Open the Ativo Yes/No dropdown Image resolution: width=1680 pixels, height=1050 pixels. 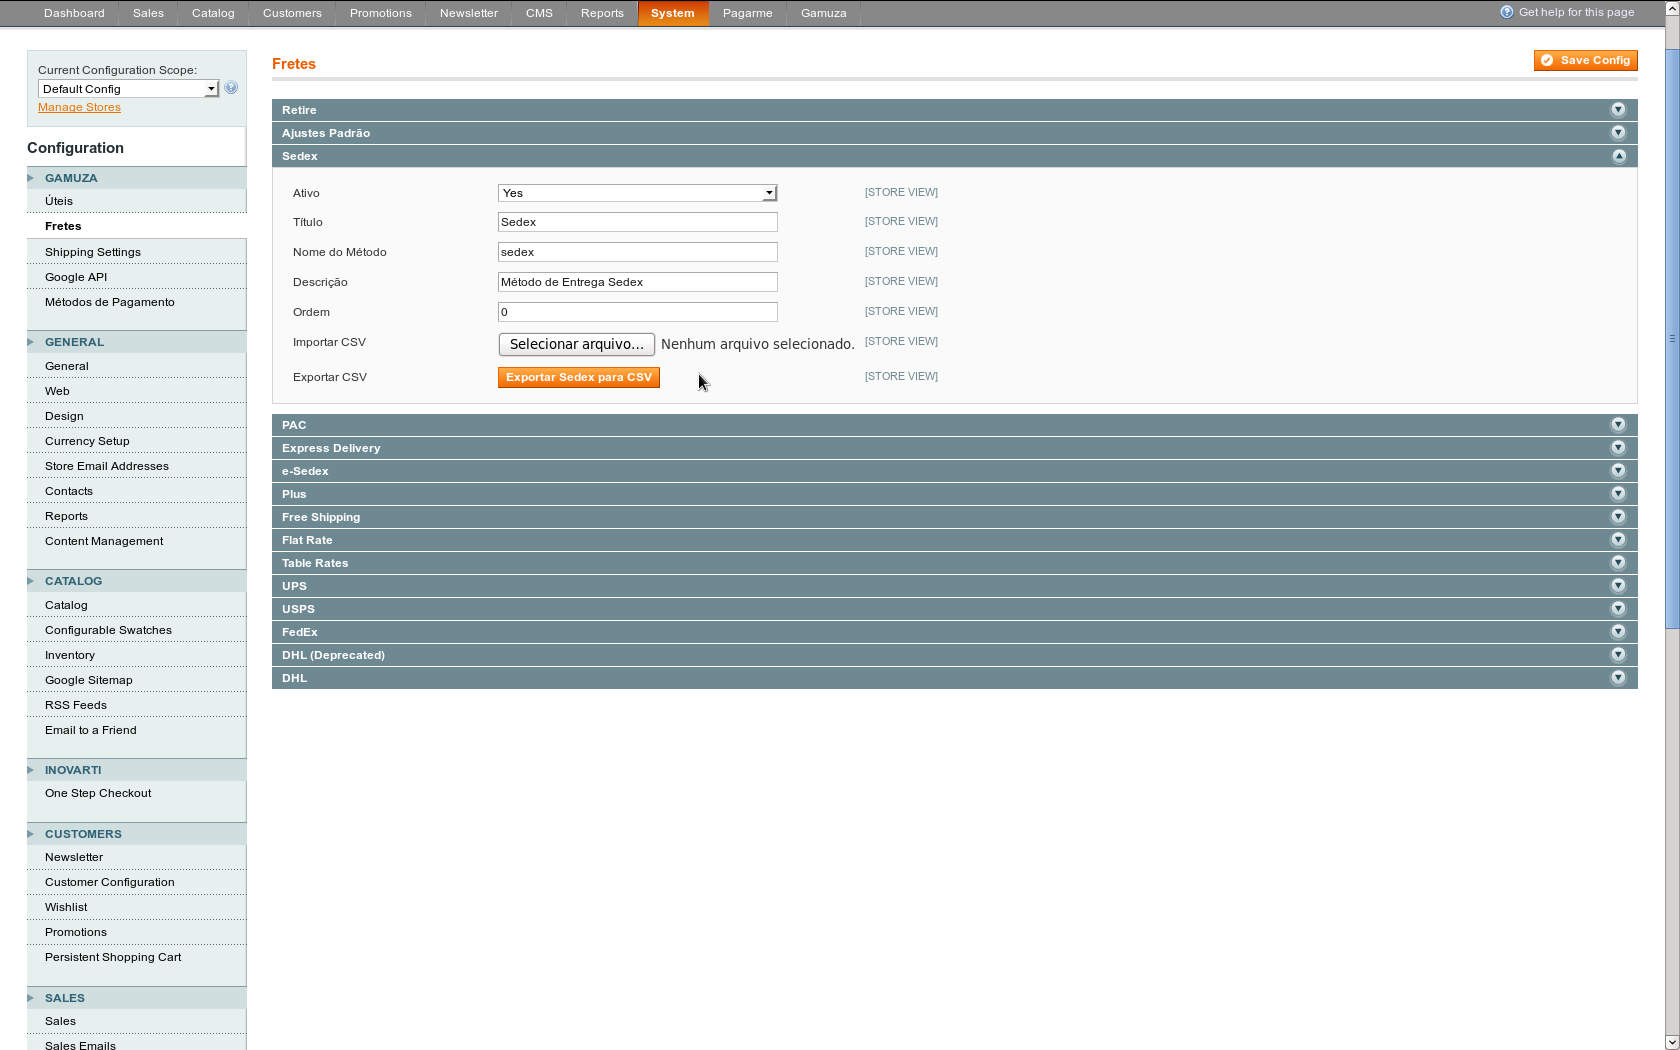click(x=637, y=193)
